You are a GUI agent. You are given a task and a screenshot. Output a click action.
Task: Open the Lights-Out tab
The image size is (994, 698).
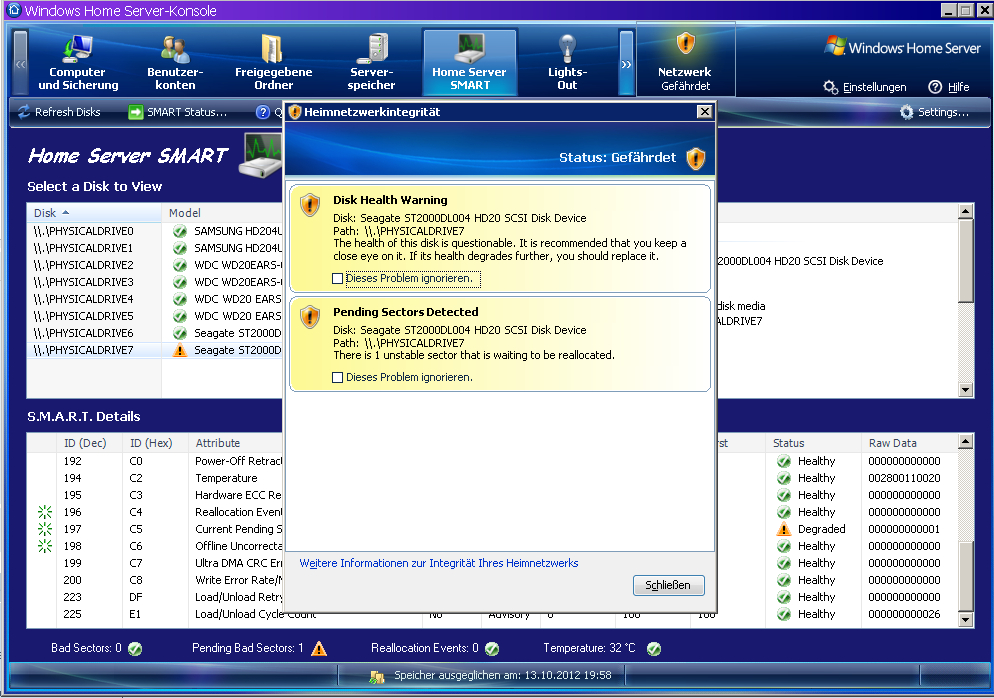tap(567, 62)
